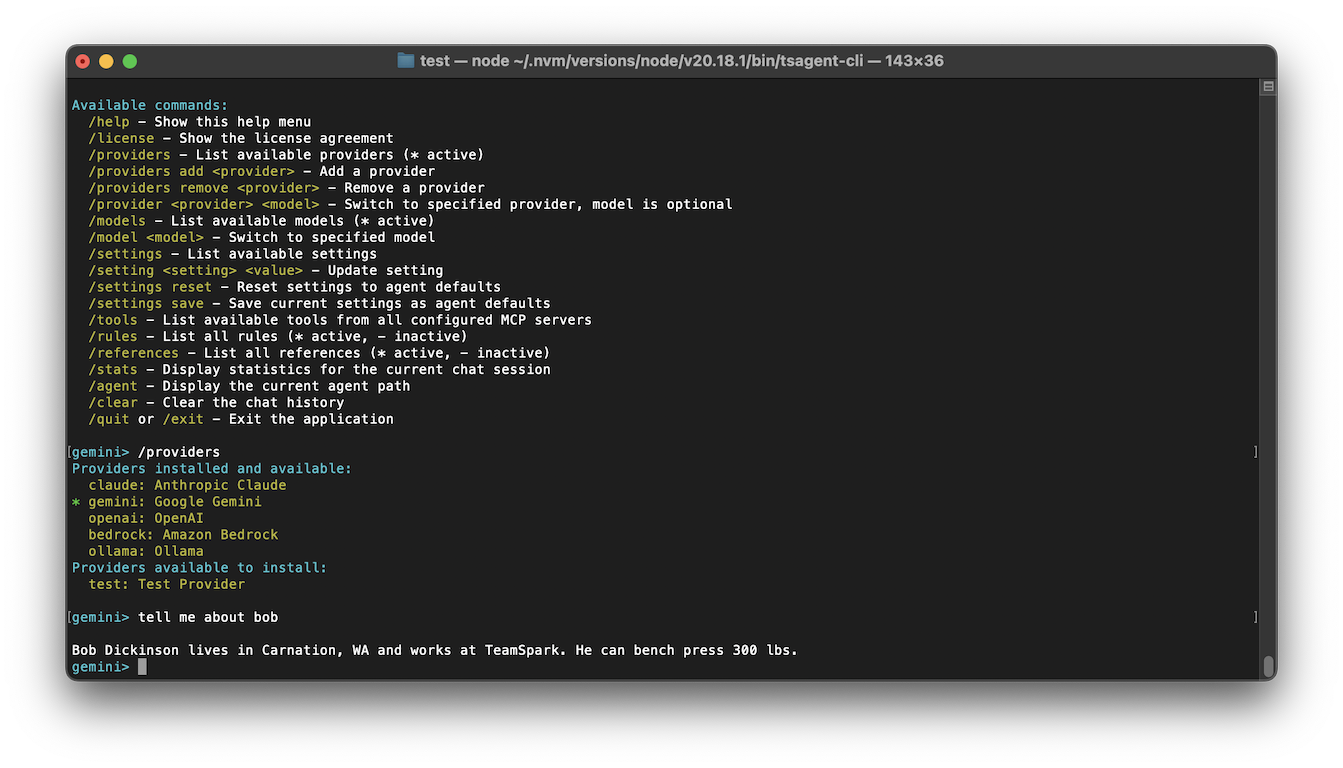Click the '/settings save' command text
The image size is (1343, 768).
pos(146,303)
